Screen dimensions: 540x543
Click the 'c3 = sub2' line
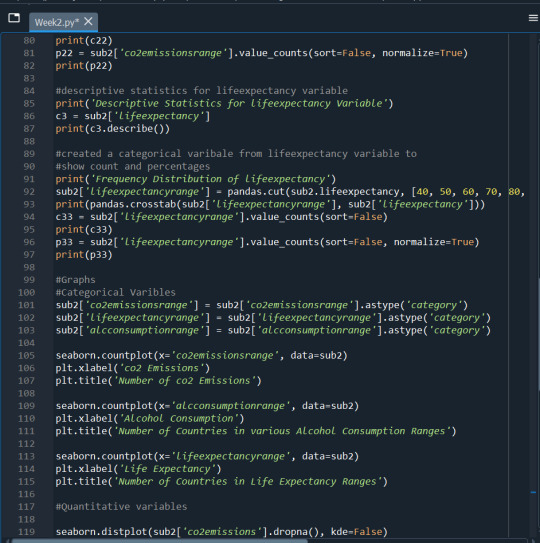pos(133,116)
